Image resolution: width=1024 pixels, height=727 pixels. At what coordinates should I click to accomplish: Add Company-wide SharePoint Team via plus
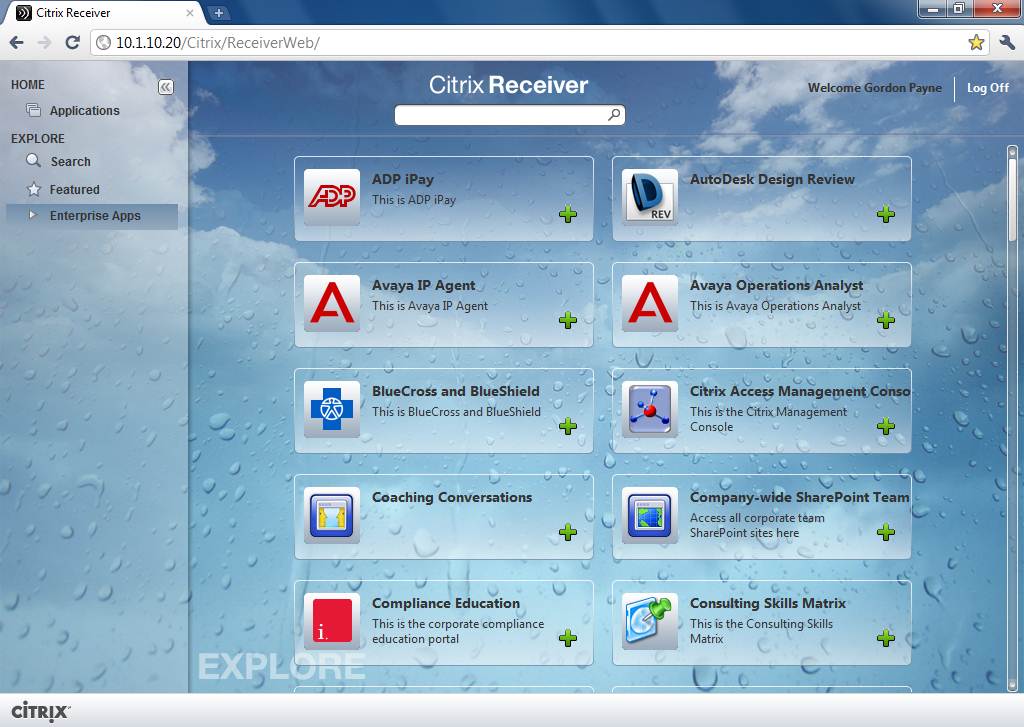point(885,532)
